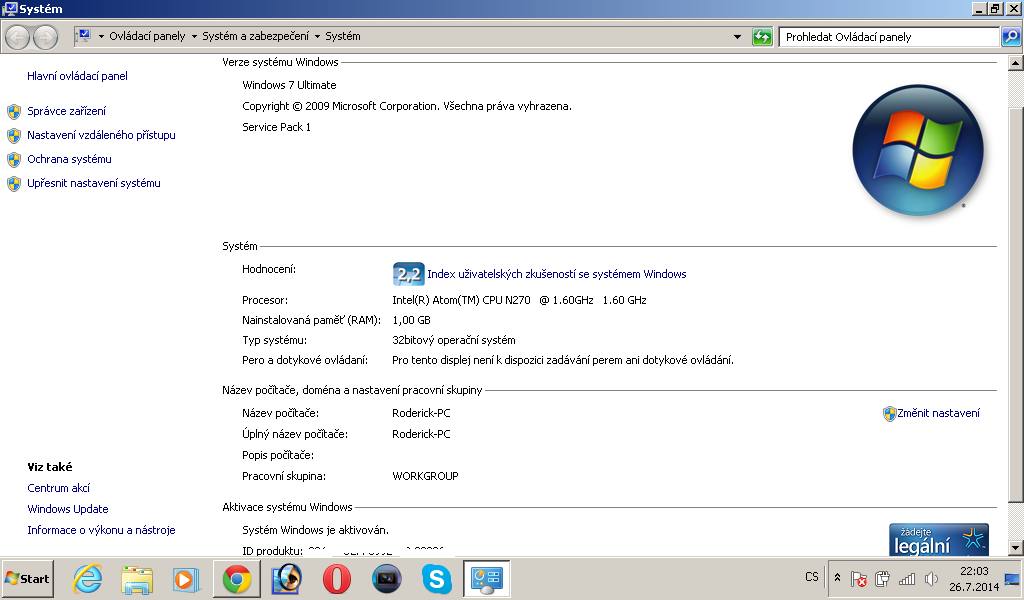The height and width of the screenshot is (600, 1024).
Task: Open Index uživatelských zkušeností link
Action: (556, 274)
